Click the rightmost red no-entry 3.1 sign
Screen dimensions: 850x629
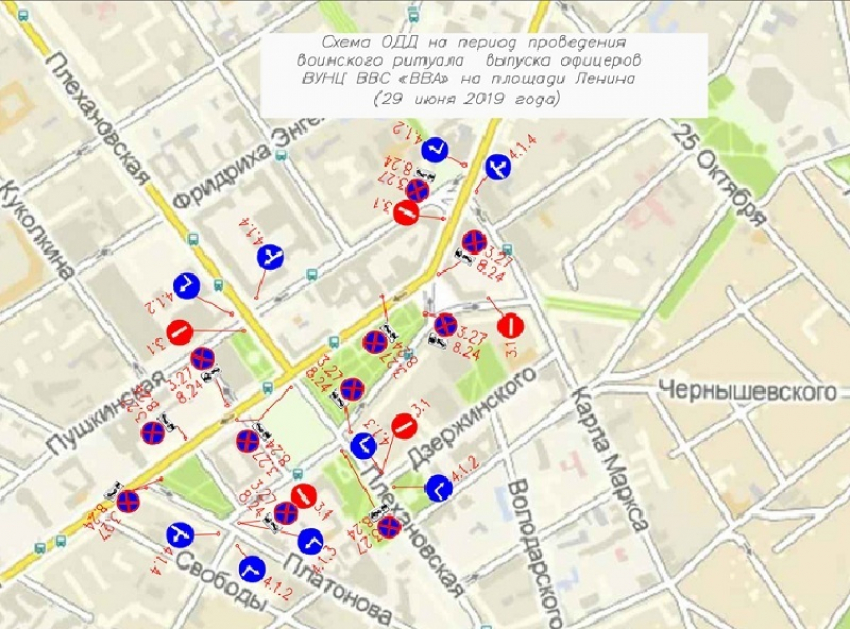pos(510,325)
